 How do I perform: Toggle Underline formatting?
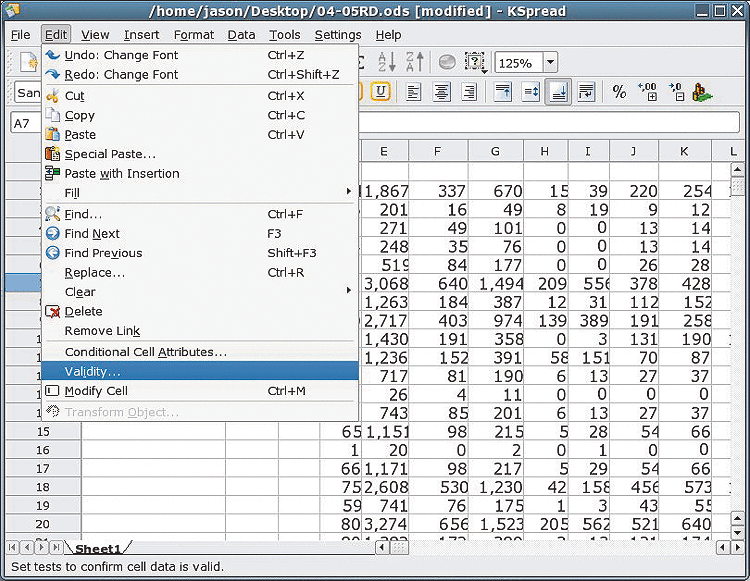[381, 92]
